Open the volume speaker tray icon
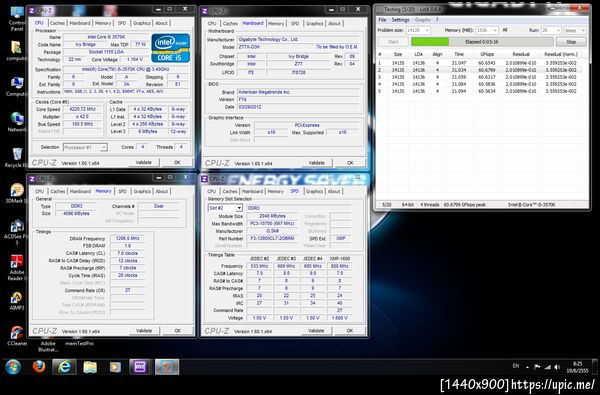Screen dimensions: 600x395 click(x=558, y=367)
